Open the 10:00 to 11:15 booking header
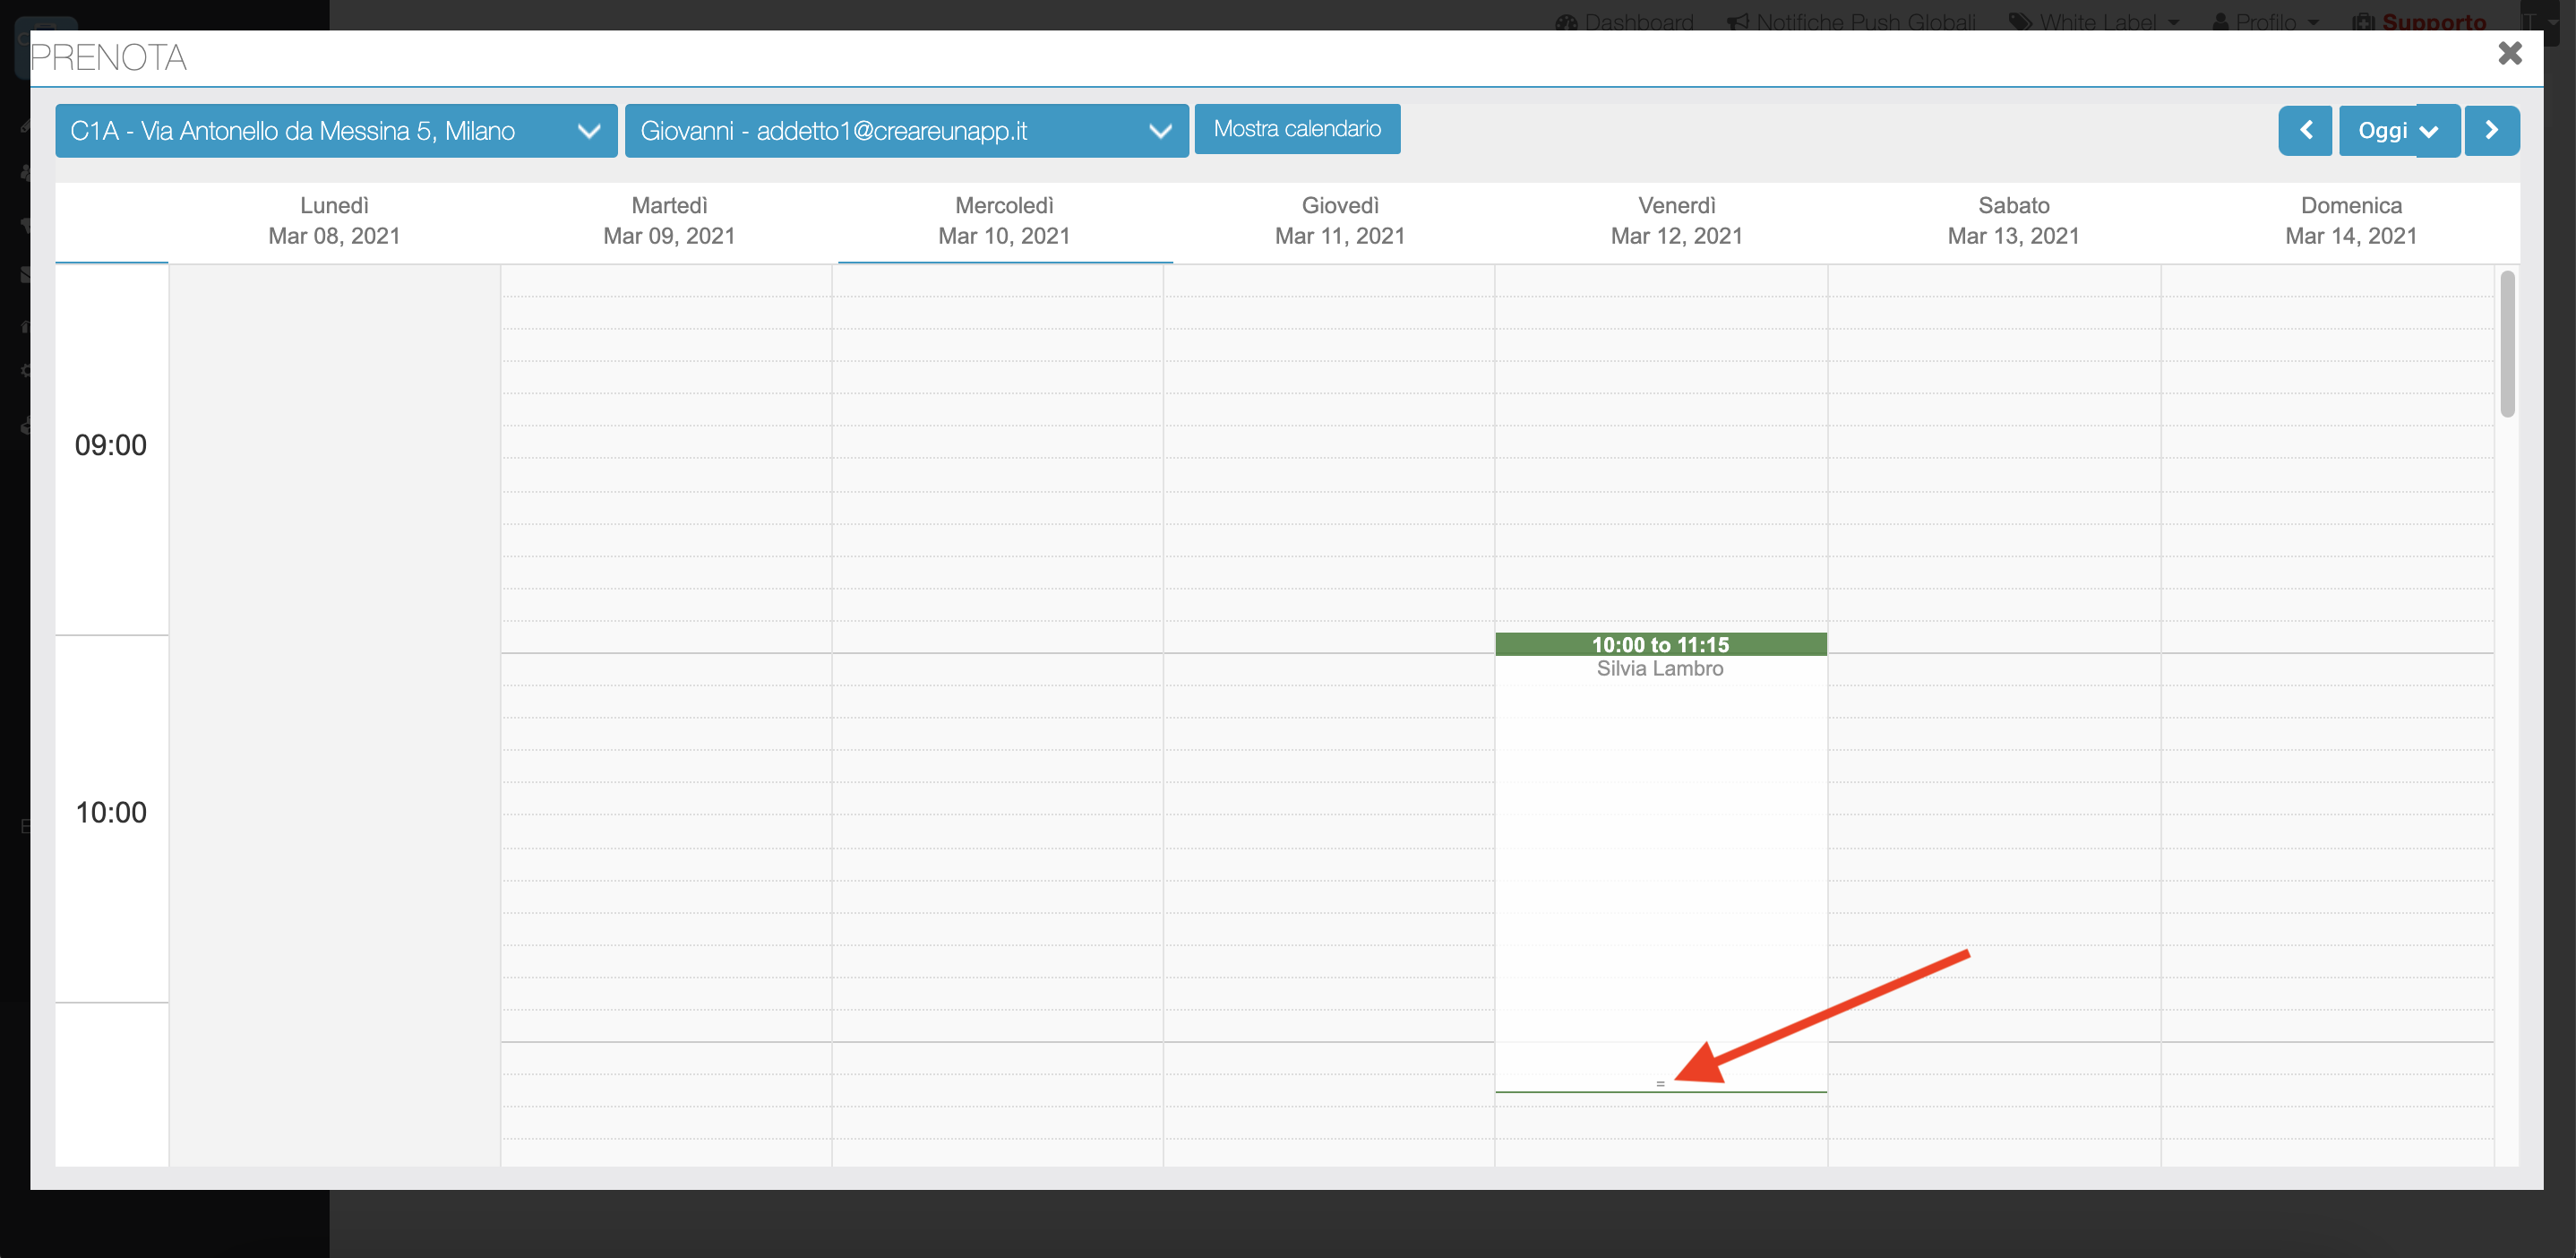This screenshot has width=2576, height=1258. pos(1660,645)
